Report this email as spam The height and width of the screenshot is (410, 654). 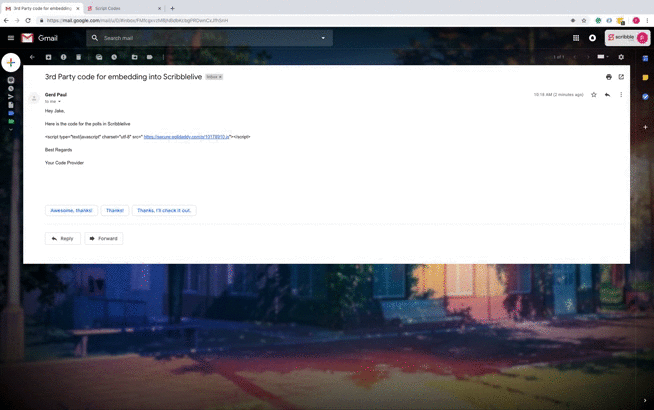click(63, 57)
